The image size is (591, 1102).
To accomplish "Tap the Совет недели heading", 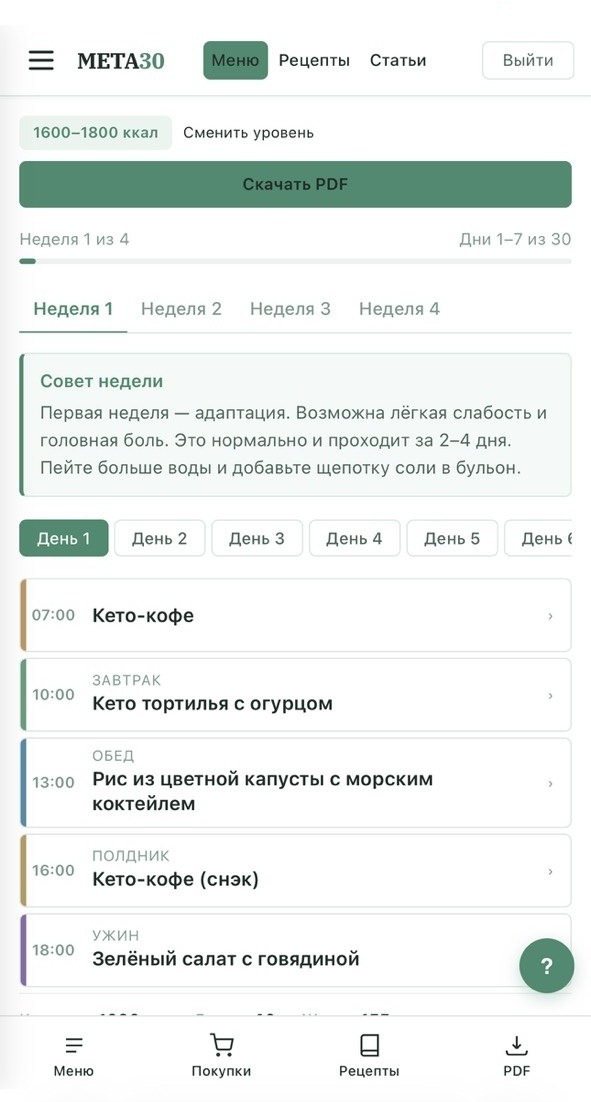I will pos(101,381).
